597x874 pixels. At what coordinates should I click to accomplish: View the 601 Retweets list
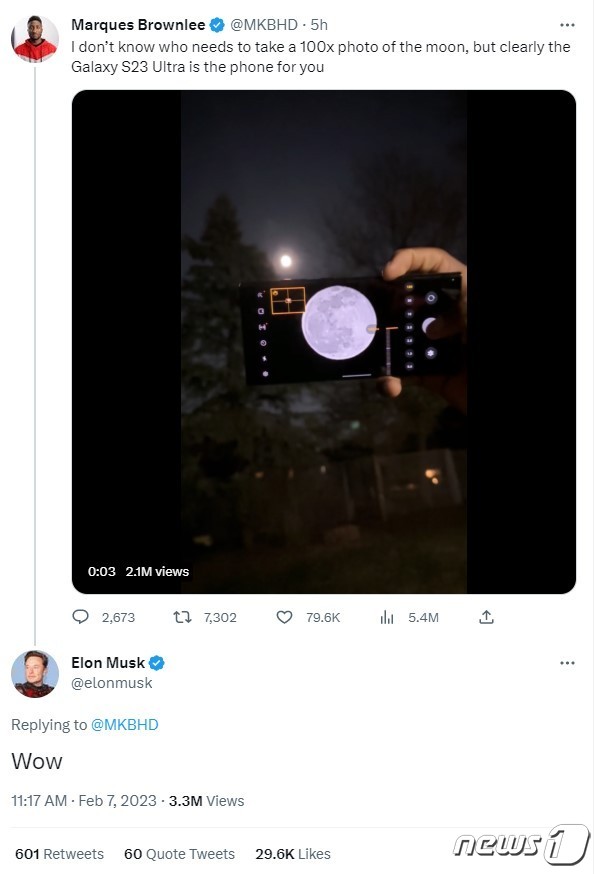[x=59, y=854]
